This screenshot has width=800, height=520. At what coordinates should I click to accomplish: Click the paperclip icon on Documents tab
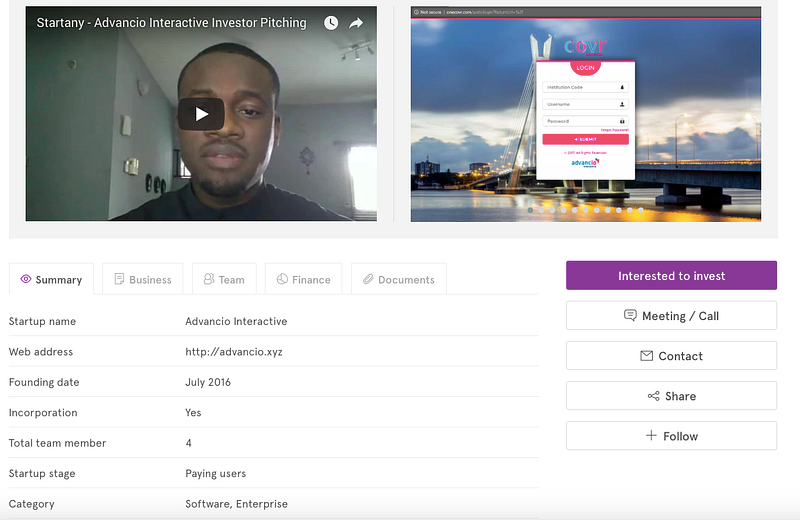pyautogui.click(x=368, y=279)
